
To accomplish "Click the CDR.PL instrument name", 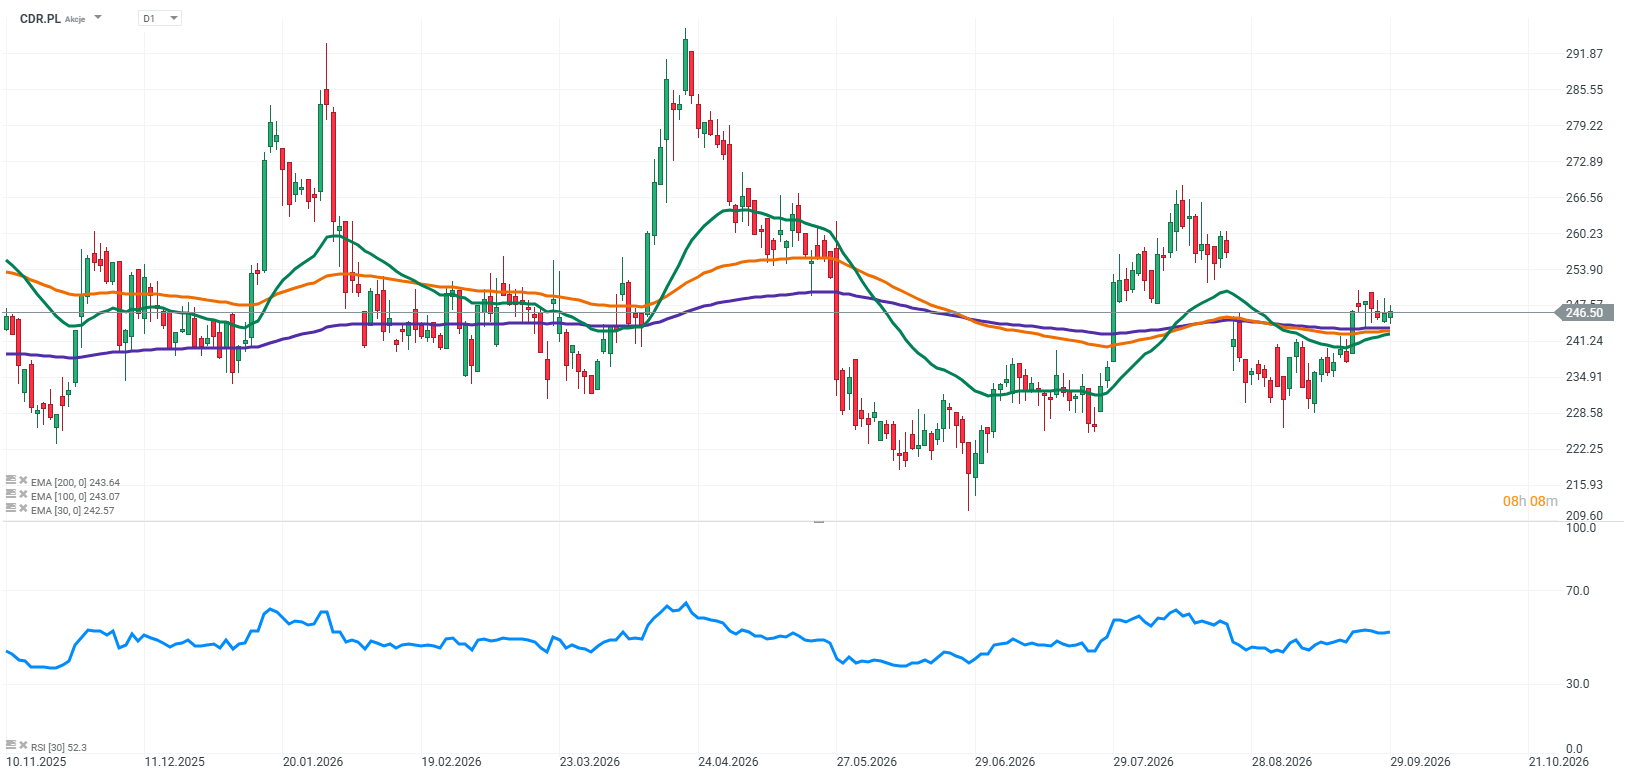I will click(x=40, y=19).
